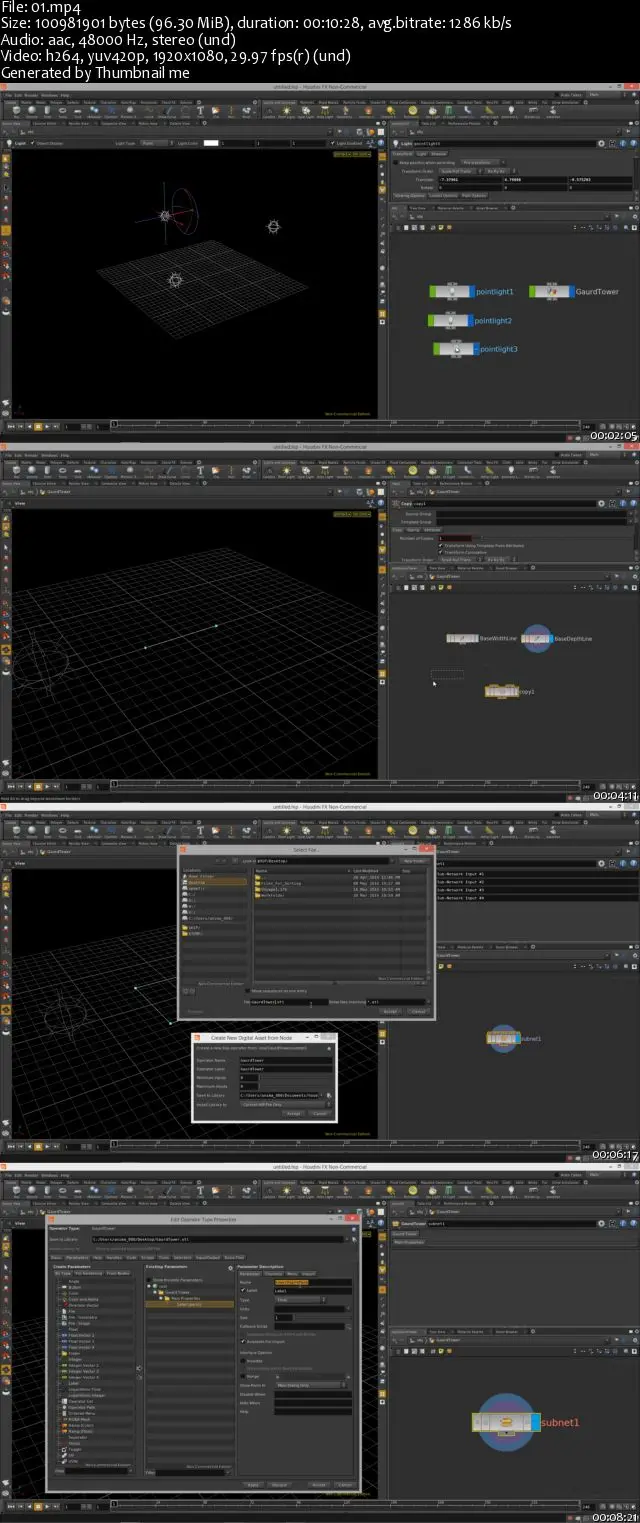Toggle Range checkbox in Parameter Description

pyautogui.click(x=243, y=1376)
